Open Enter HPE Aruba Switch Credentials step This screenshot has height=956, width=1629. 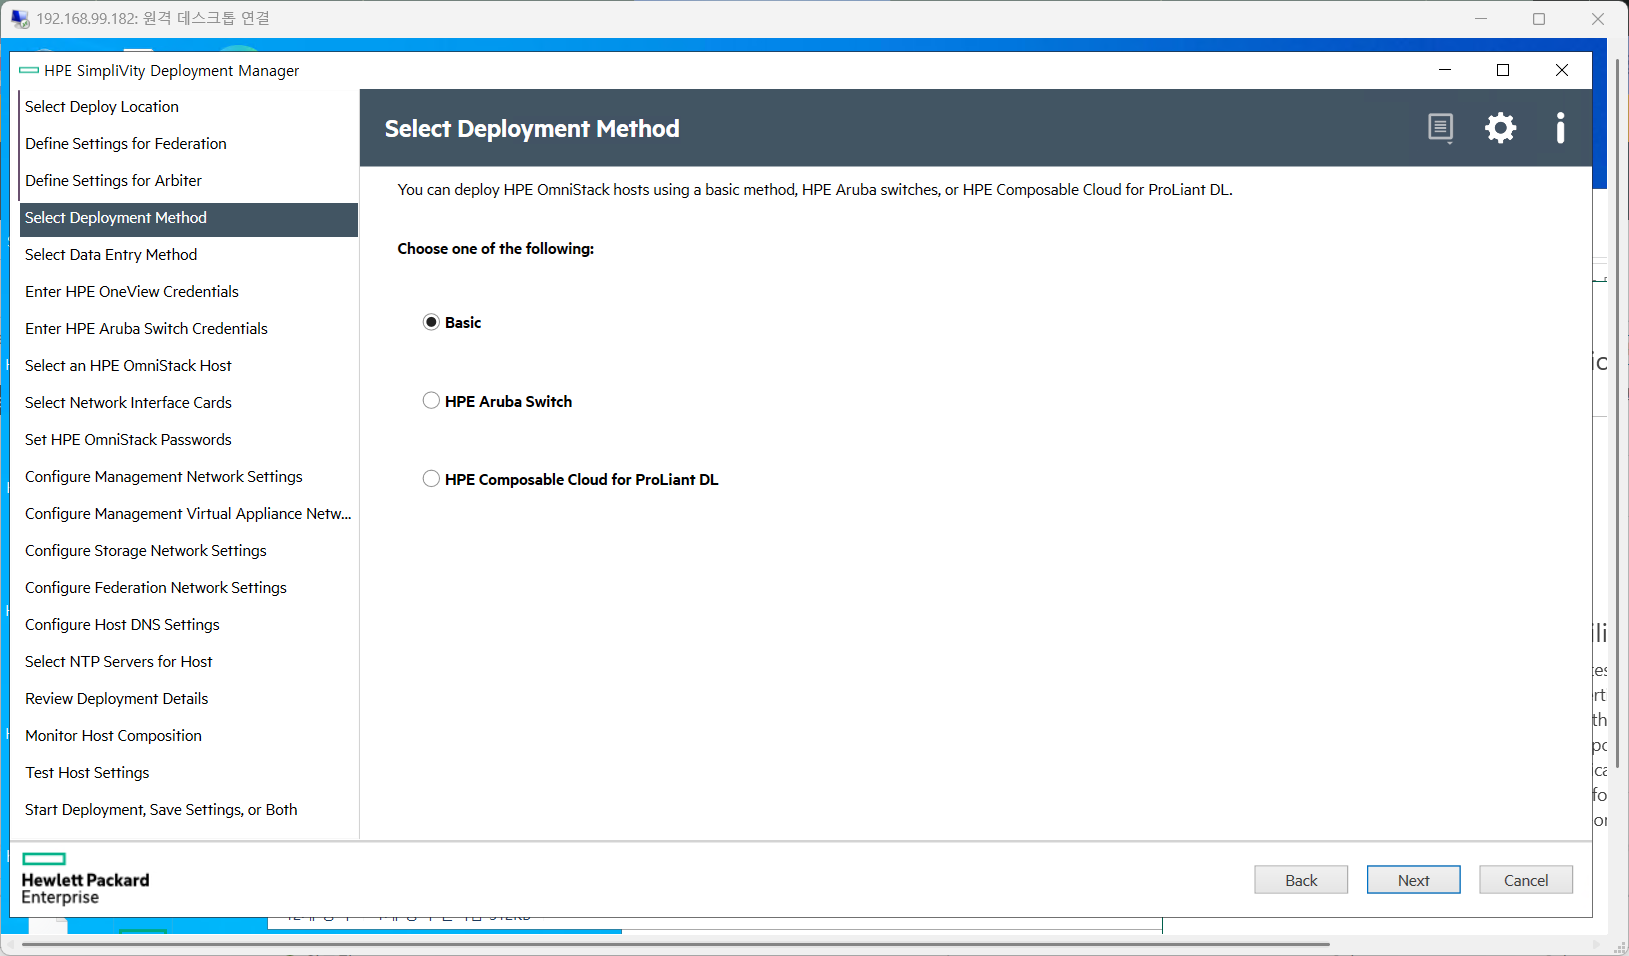coord(189,329)
